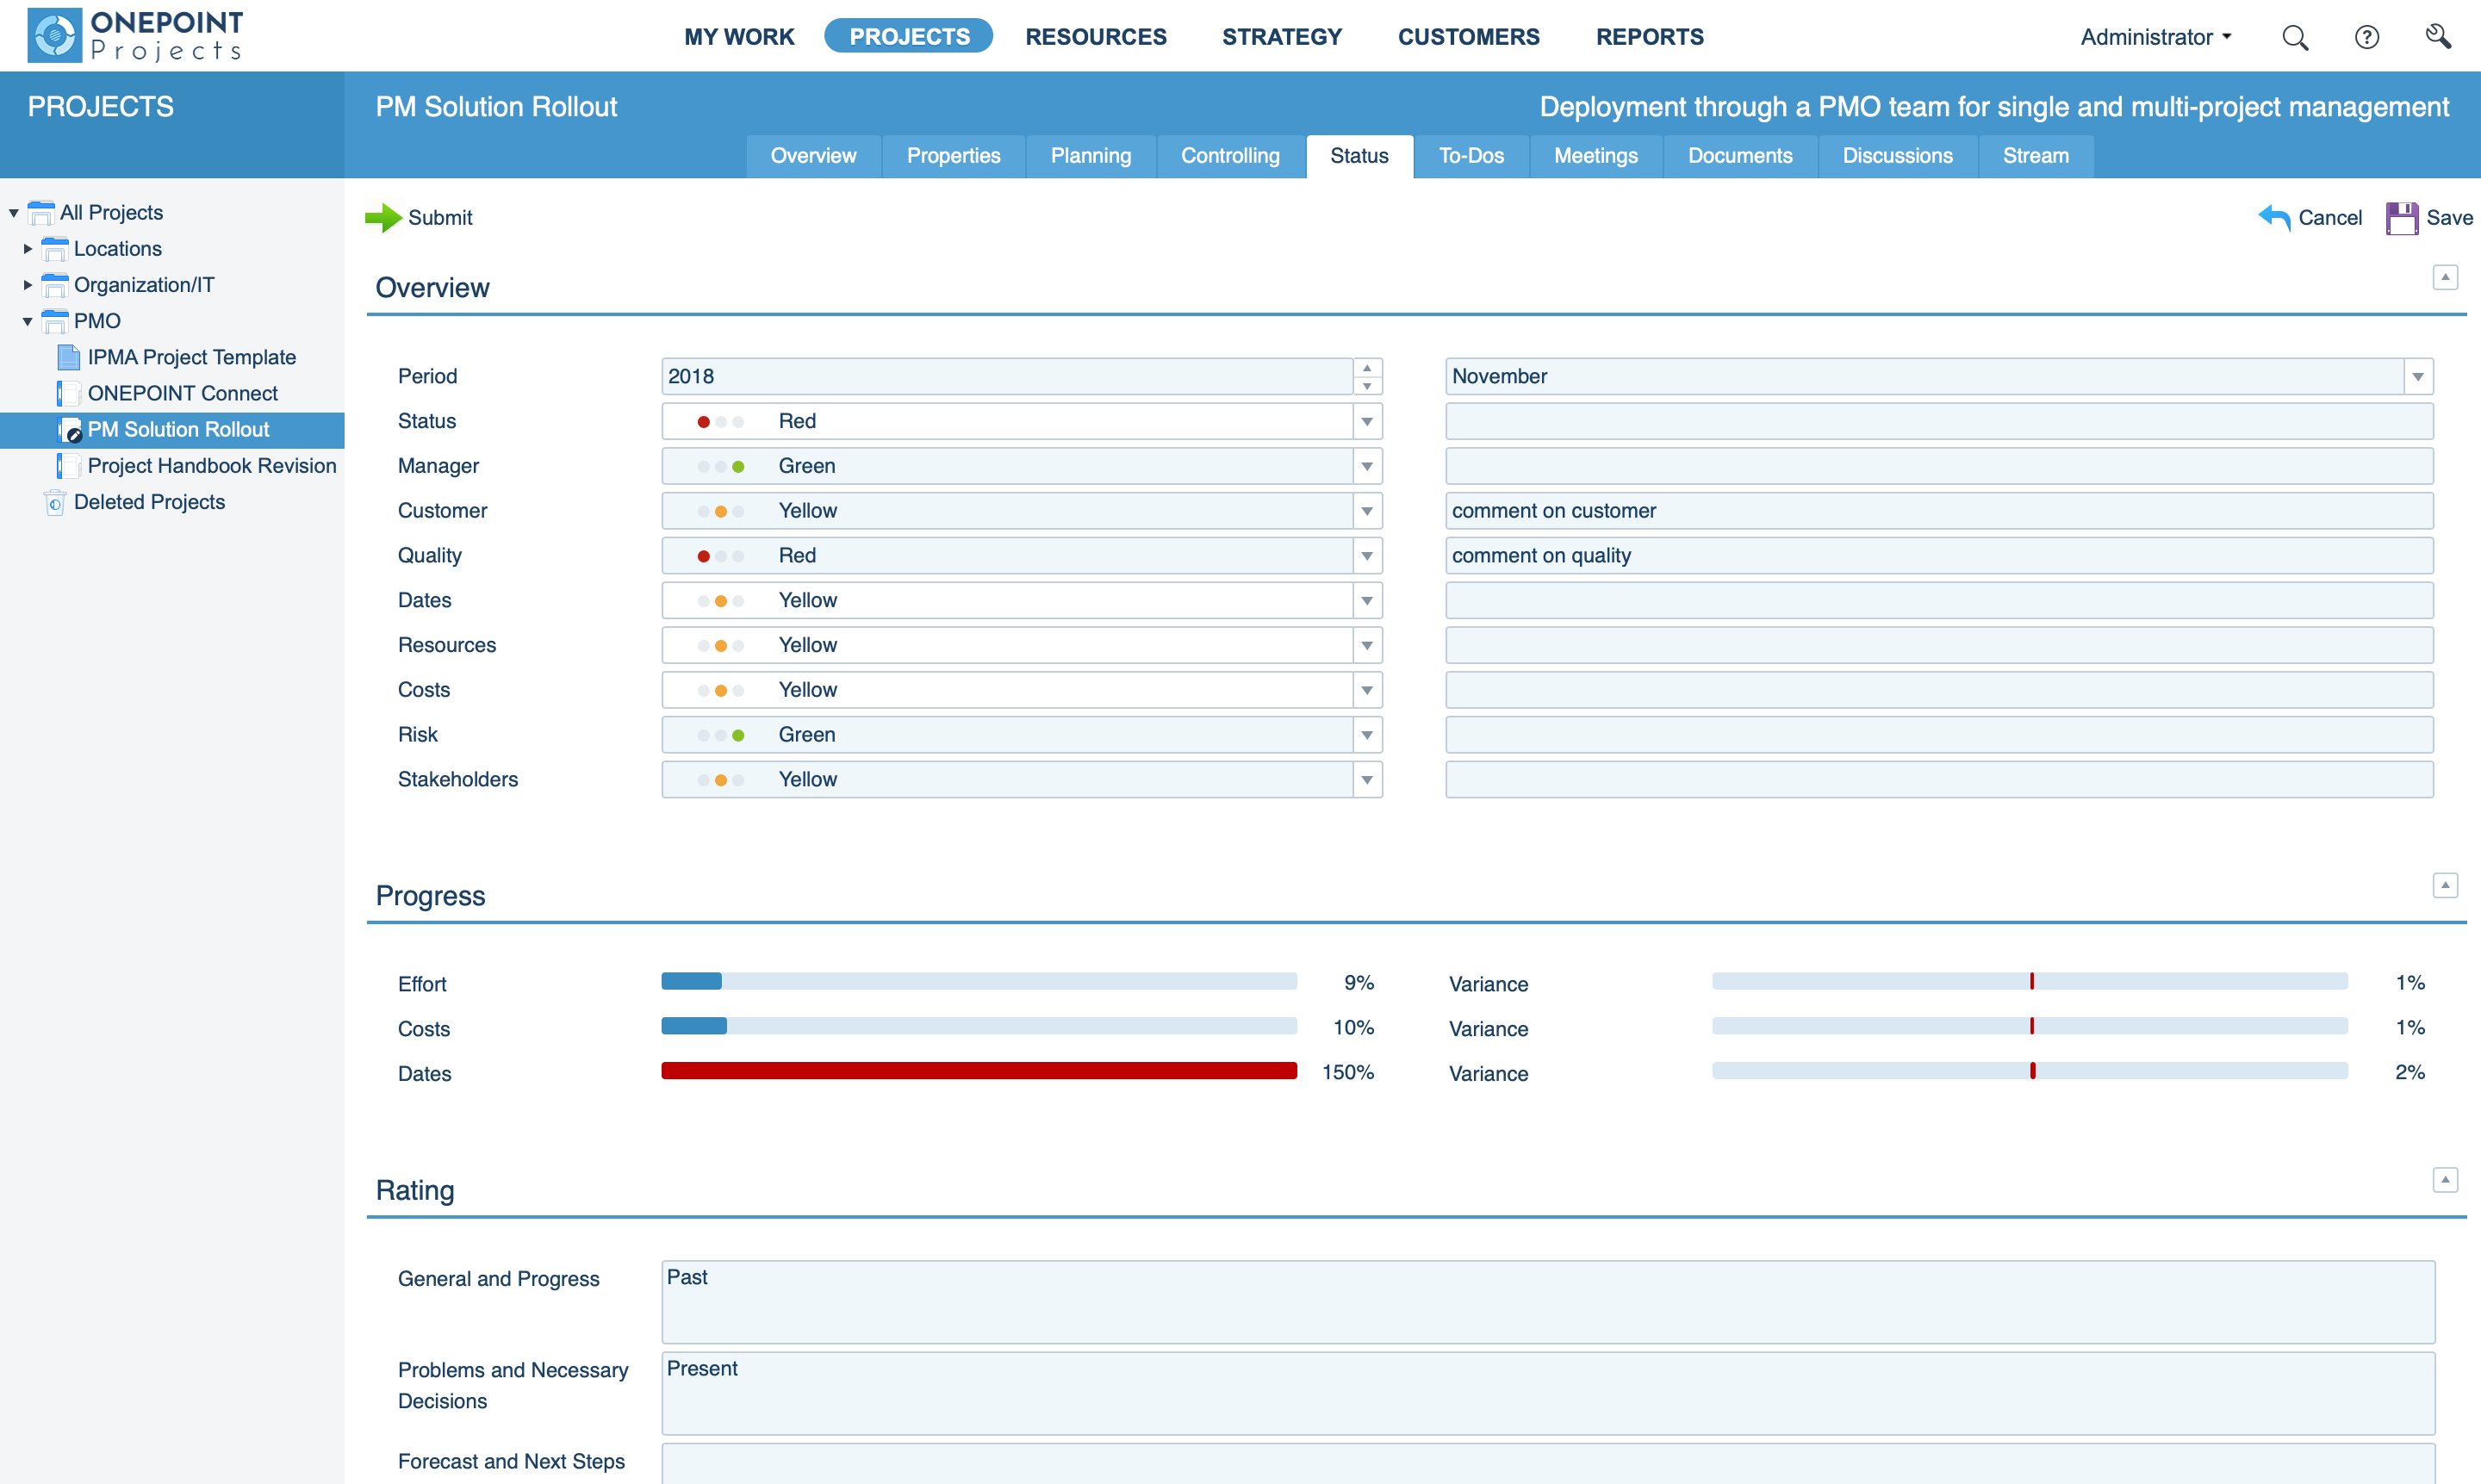Open the Risk color dropdown

tap(1367, 735)
